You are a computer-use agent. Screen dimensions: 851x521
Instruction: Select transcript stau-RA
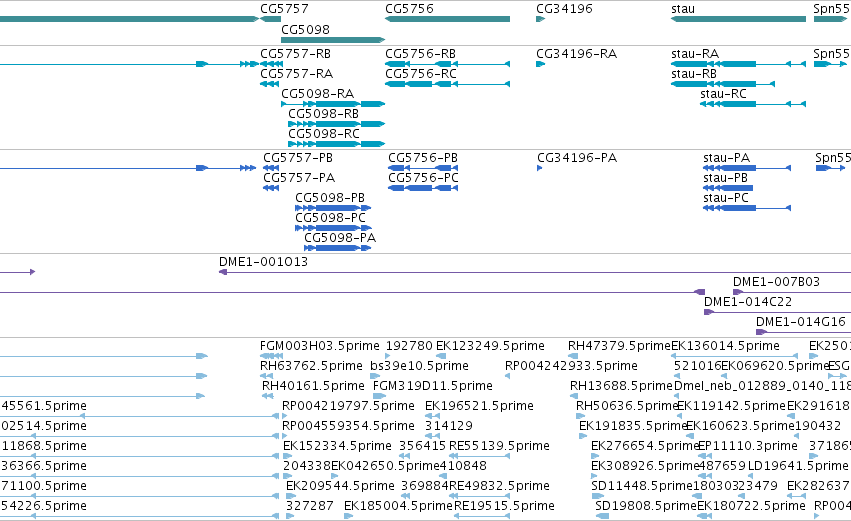[x=695, y=54]
